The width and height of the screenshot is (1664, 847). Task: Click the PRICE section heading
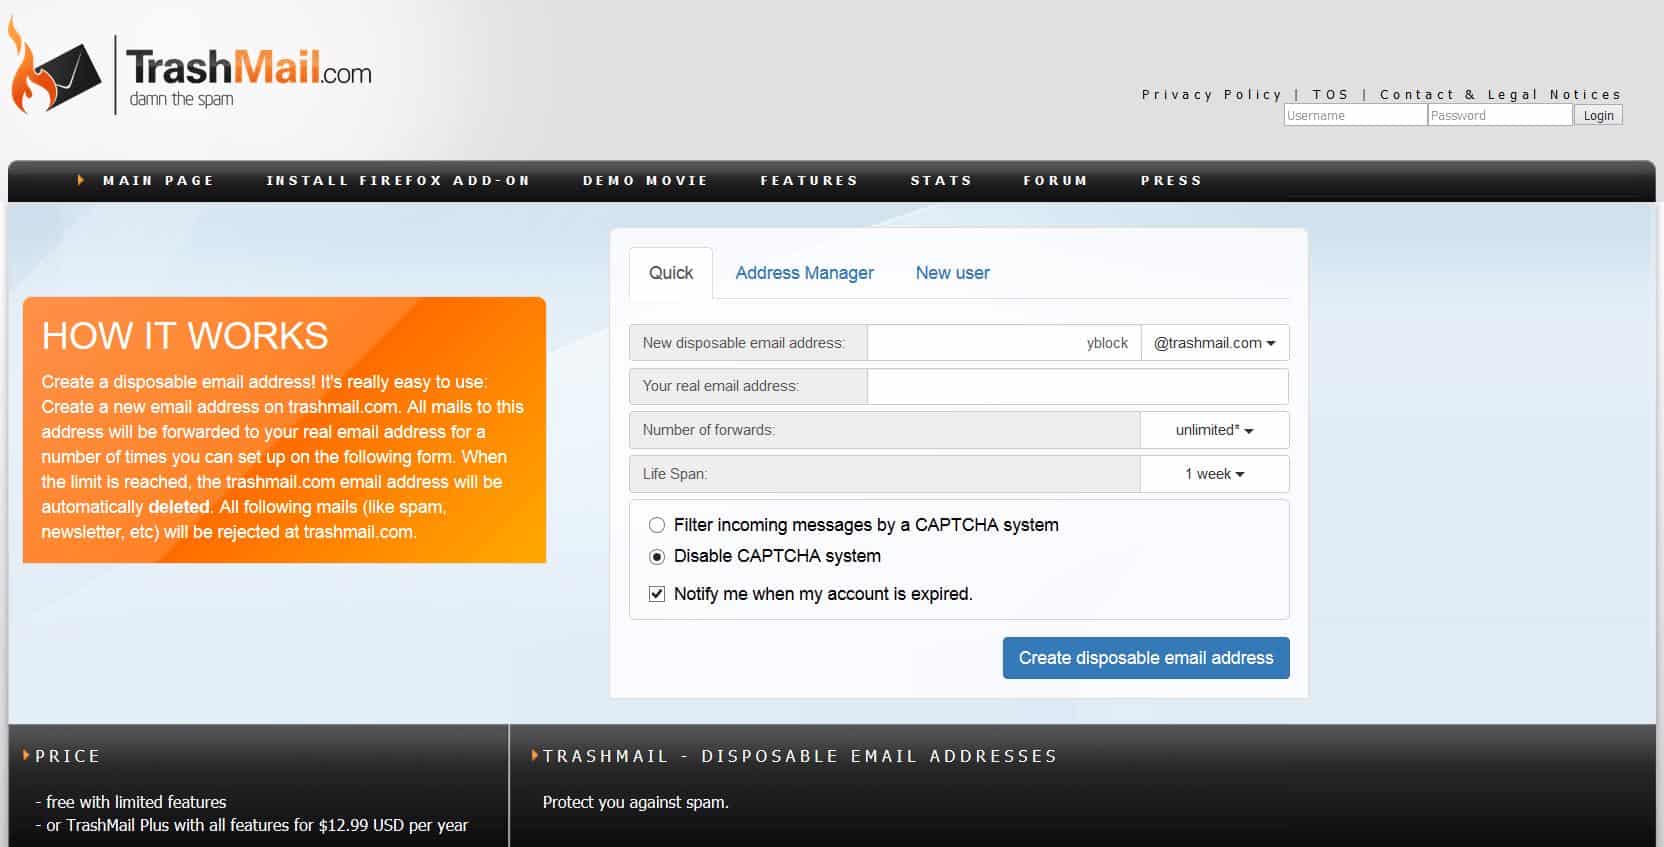point(67,756)
